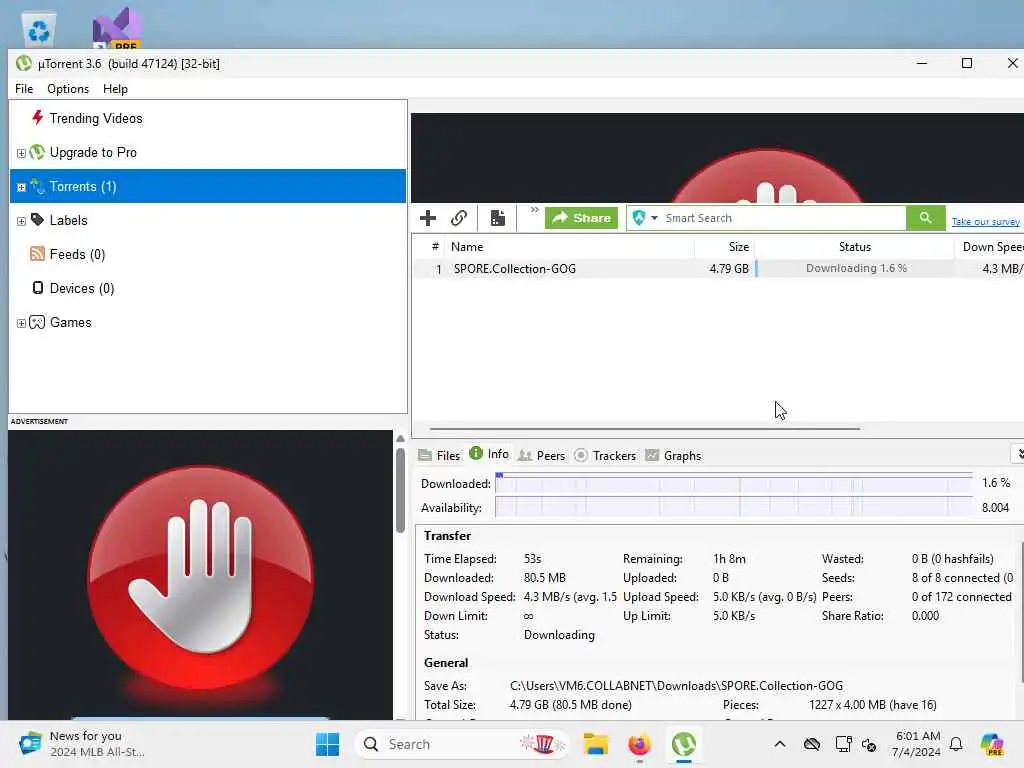Click the 8 of 8 connected Seeds value

(x=962, y=578)
